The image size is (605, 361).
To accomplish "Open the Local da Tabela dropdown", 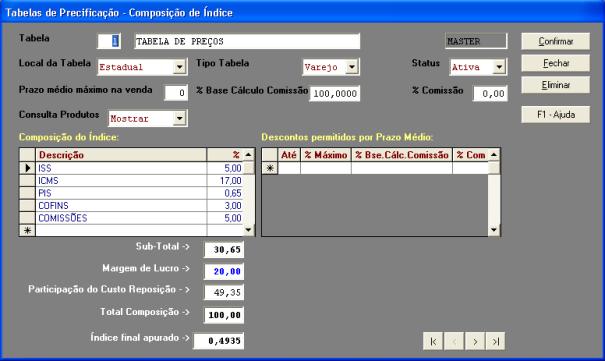I will [179, 67].
